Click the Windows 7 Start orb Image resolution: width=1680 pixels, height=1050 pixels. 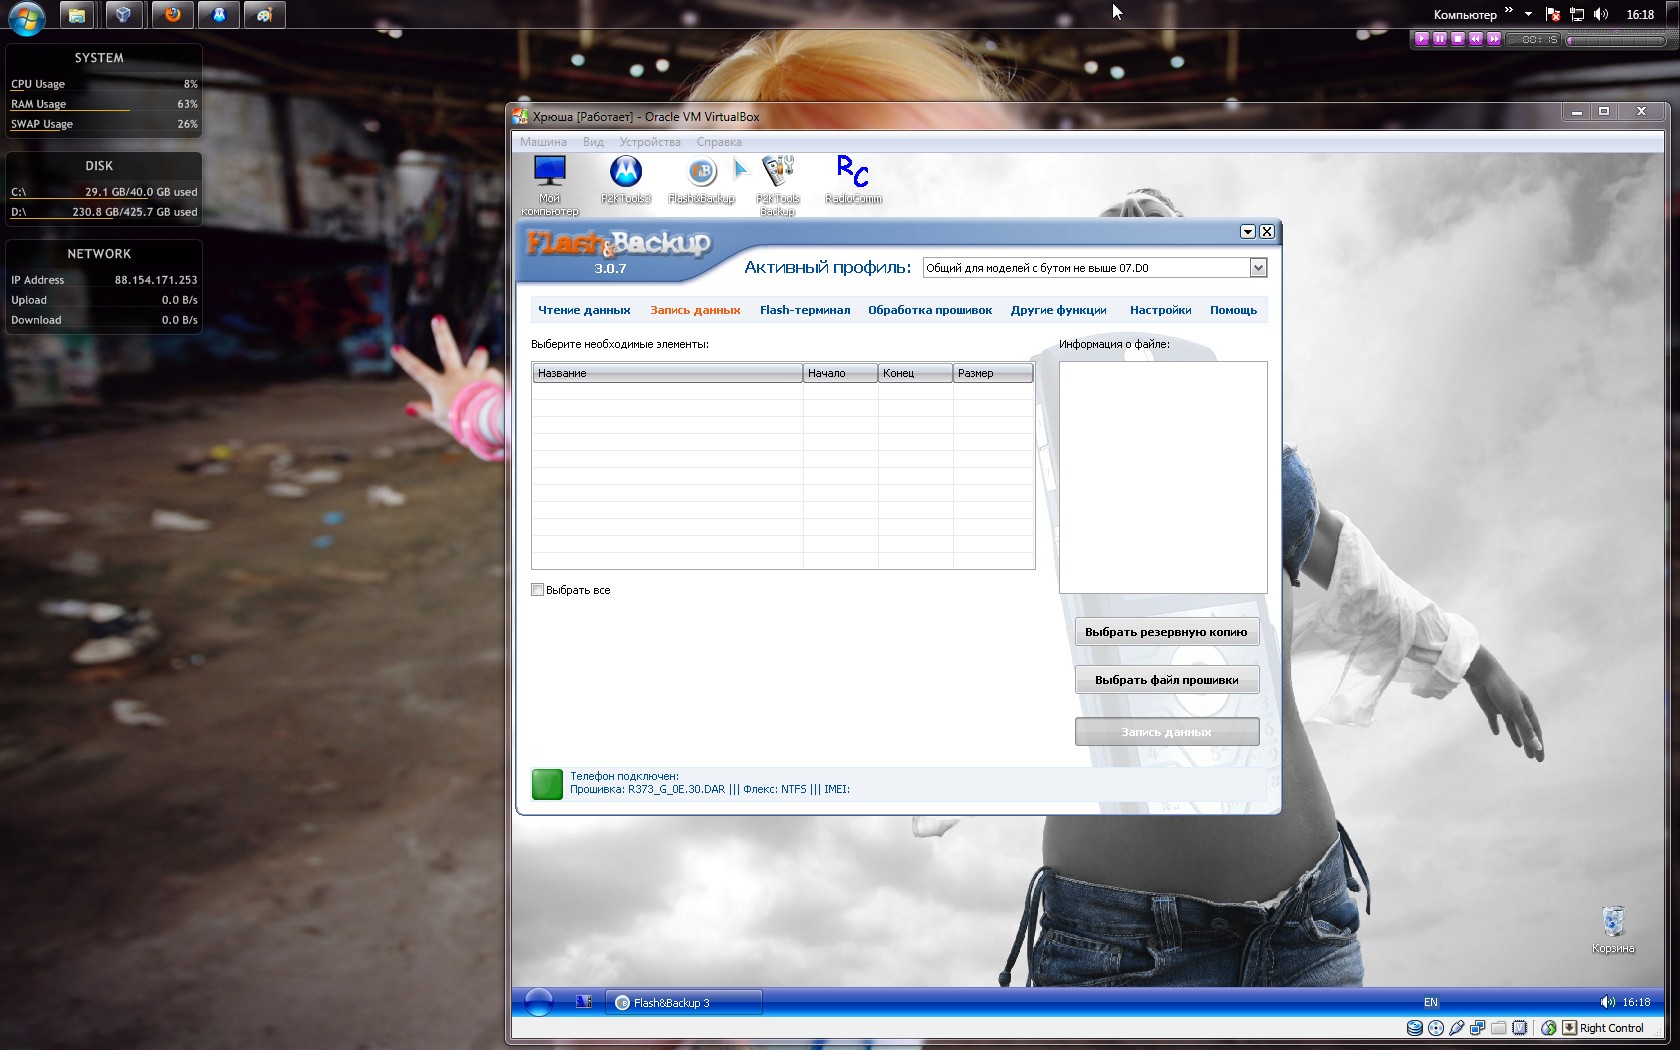[27, 17]
